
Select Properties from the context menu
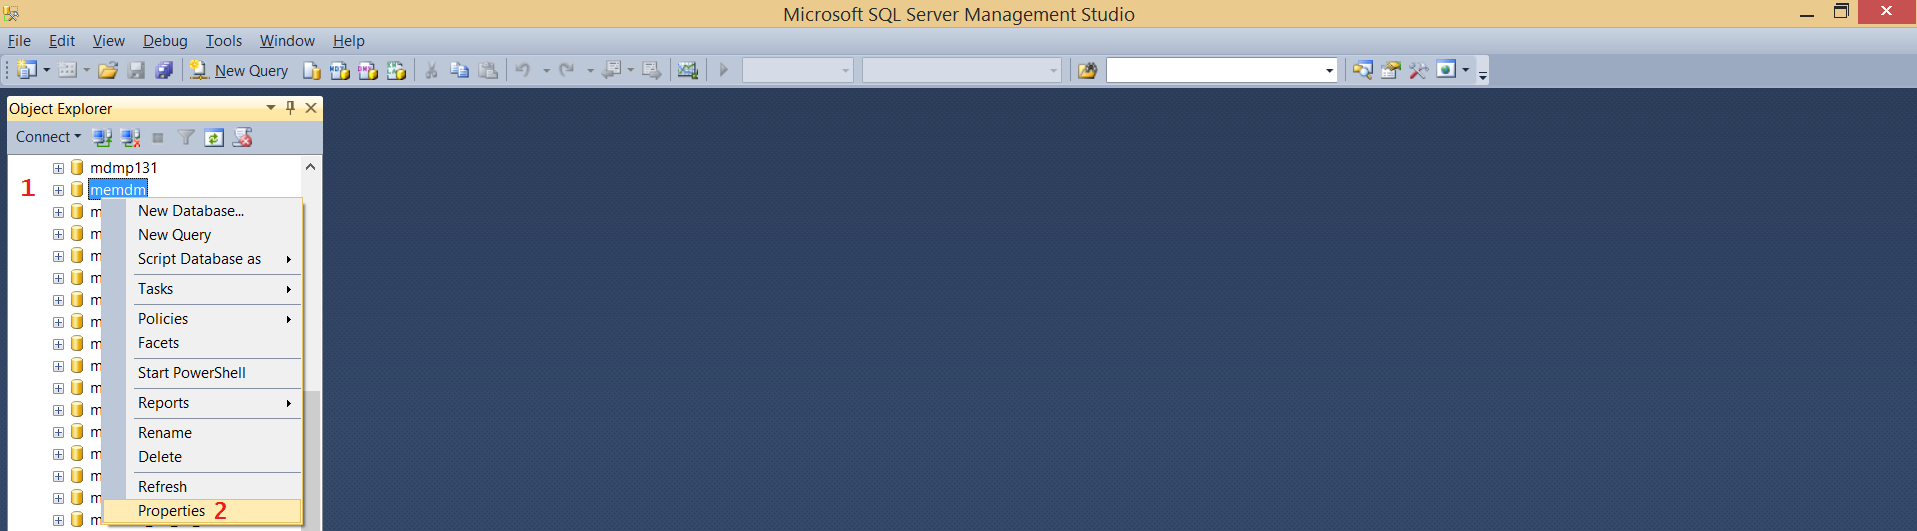point(172,511)
